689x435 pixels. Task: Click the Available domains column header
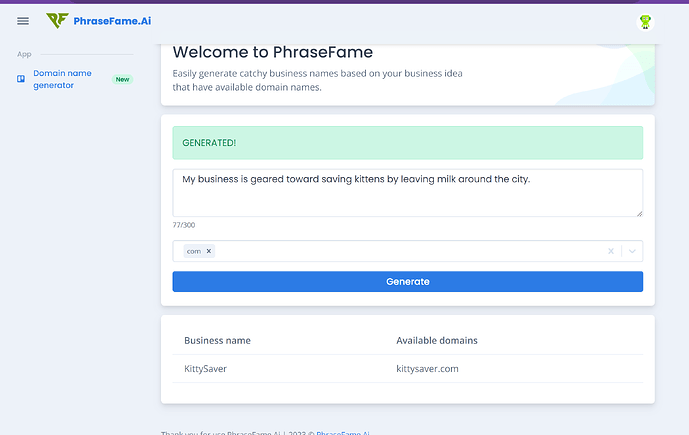click(437, 340)
